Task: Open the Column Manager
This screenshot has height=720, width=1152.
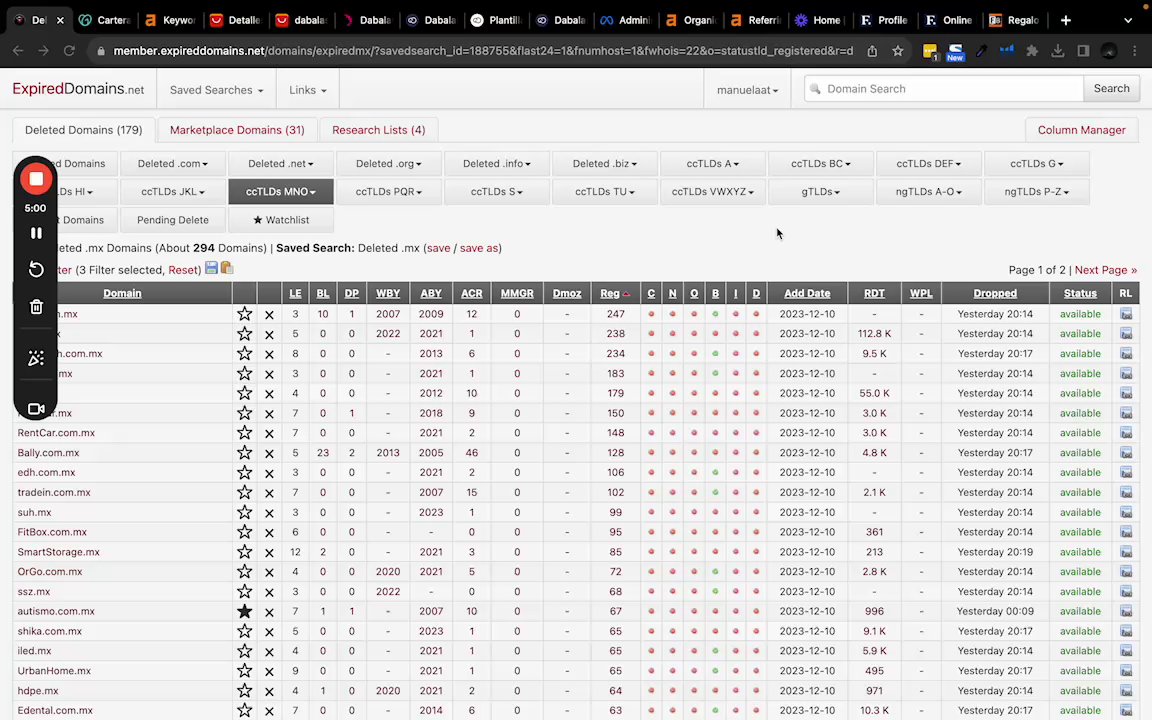Action: [x=1081, y=130]
